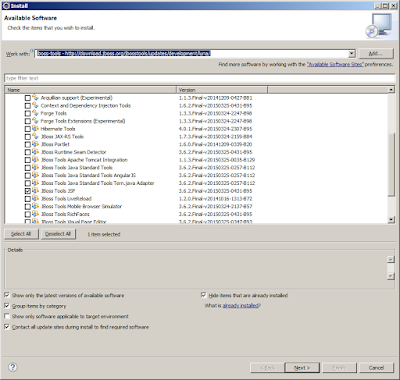Select JBoss Tools Apache Tomcat Integration text
The width and height of the screenshot is (400, 380).
click(84, 160)
